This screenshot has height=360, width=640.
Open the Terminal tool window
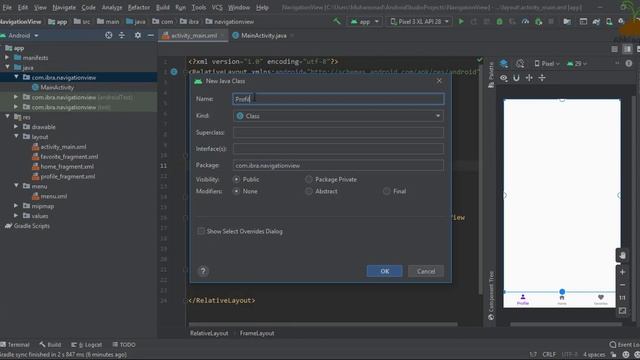tap(15, 344)
